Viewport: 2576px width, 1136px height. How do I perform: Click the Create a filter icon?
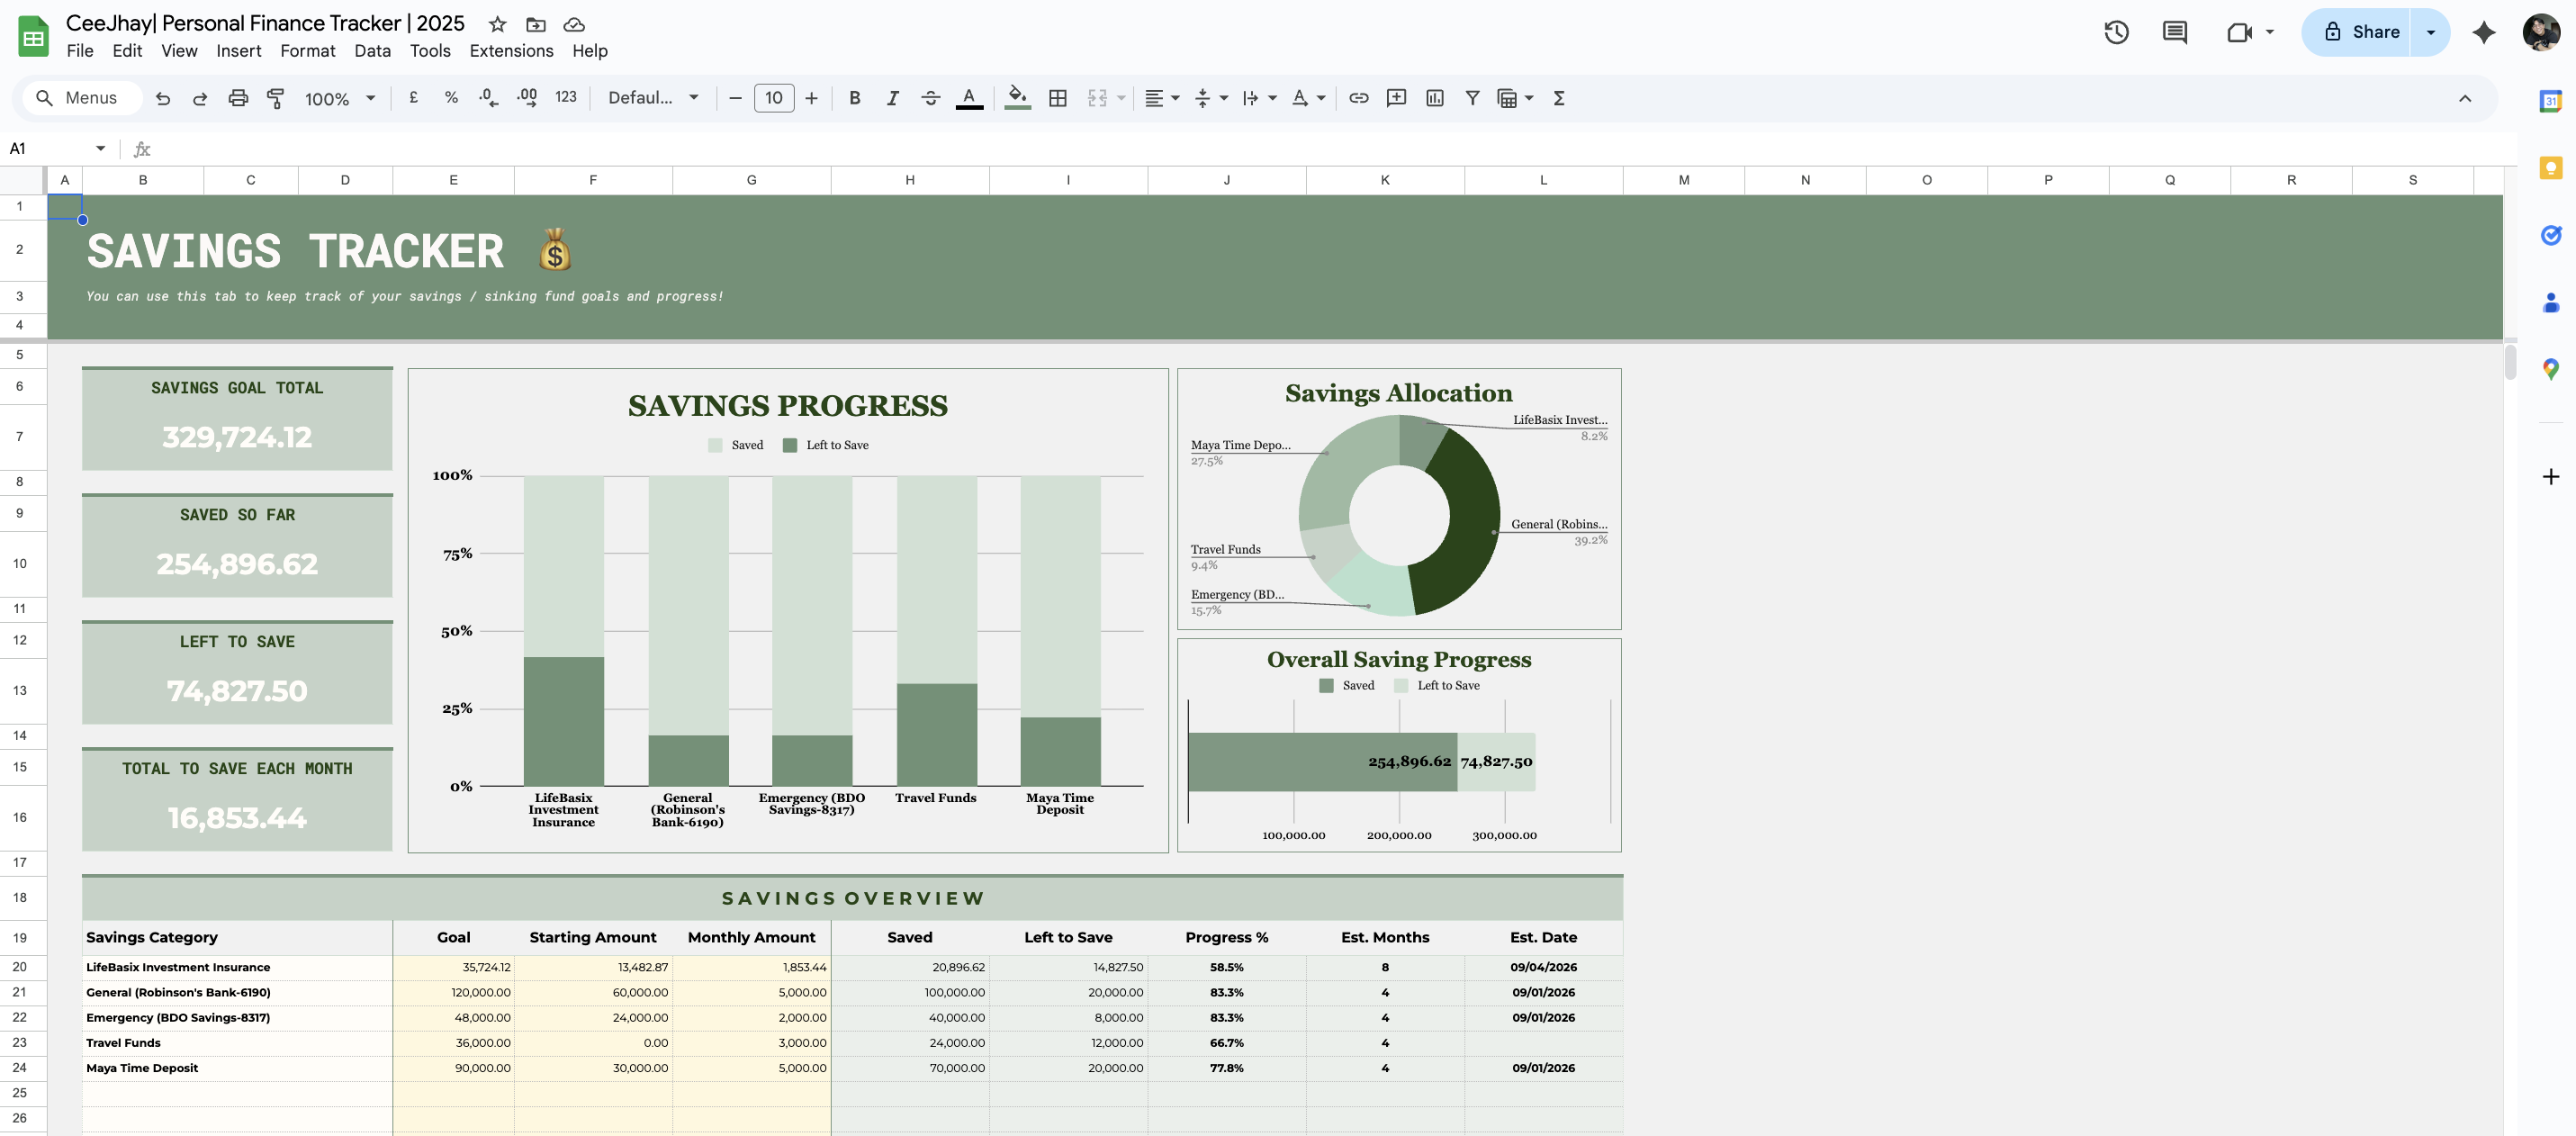pos(1472,98)
